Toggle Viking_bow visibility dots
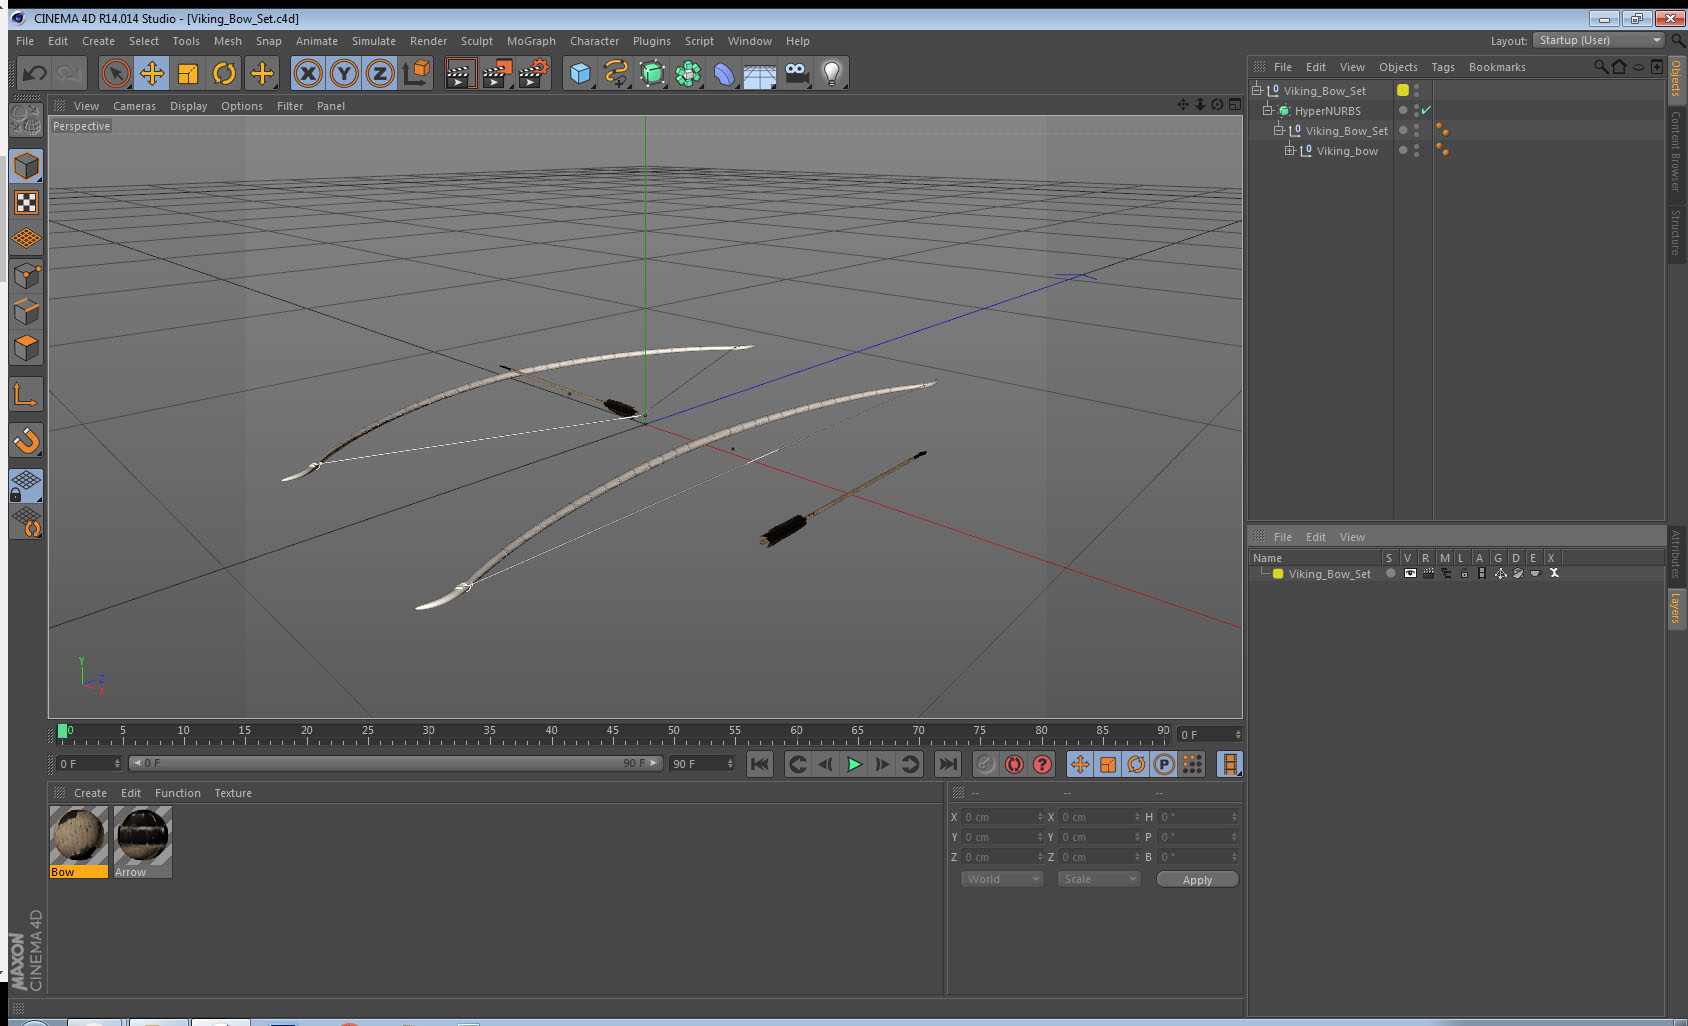The image size is (1688, 1026). (x=1416, y=150)
